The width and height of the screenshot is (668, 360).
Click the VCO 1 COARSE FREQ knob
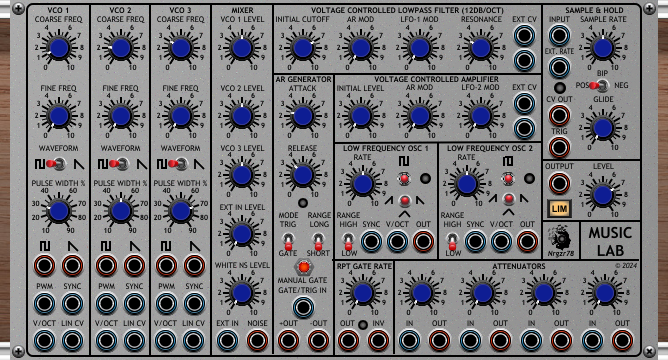click(59, 48)
